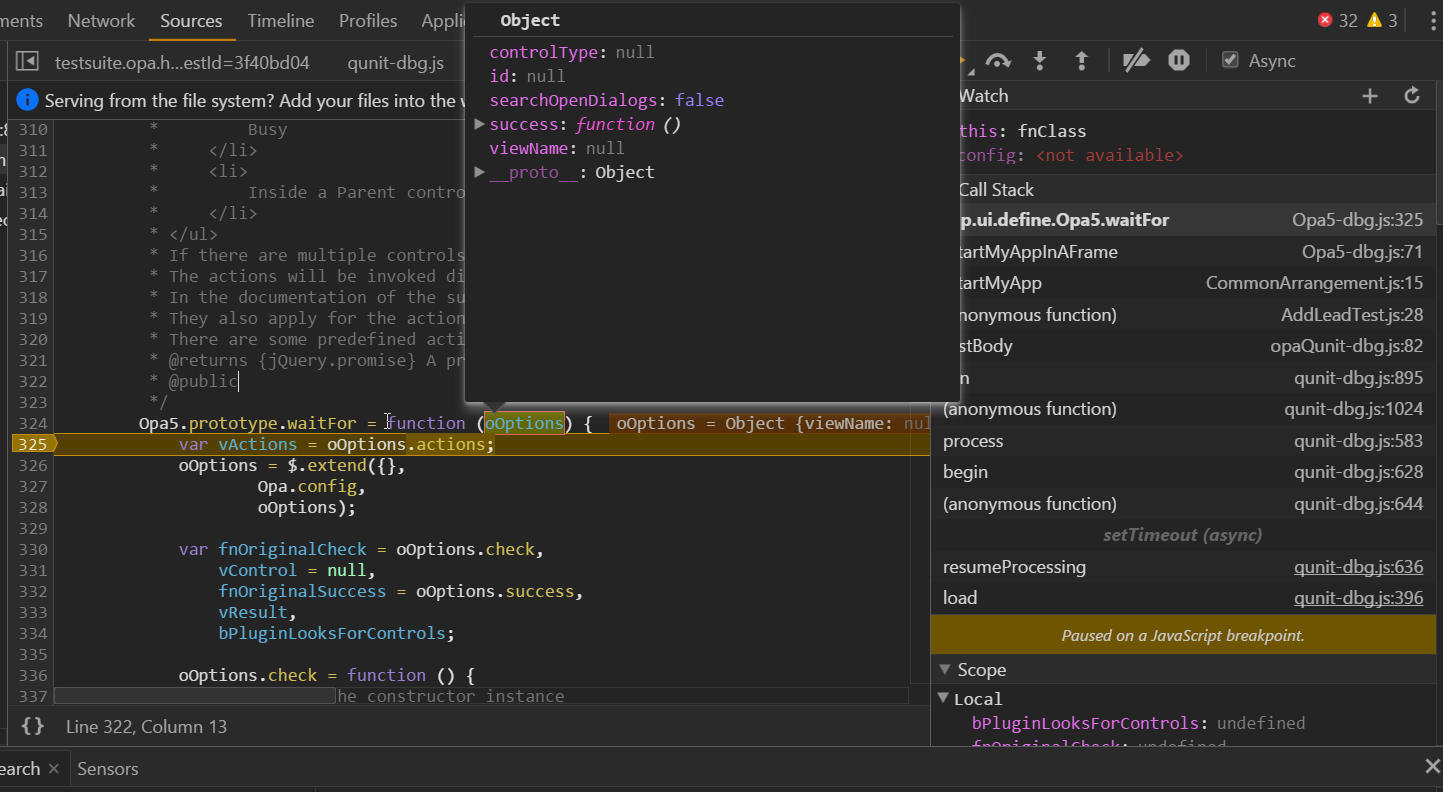Toggle the breakpoint on line 325

pos(31,444)
